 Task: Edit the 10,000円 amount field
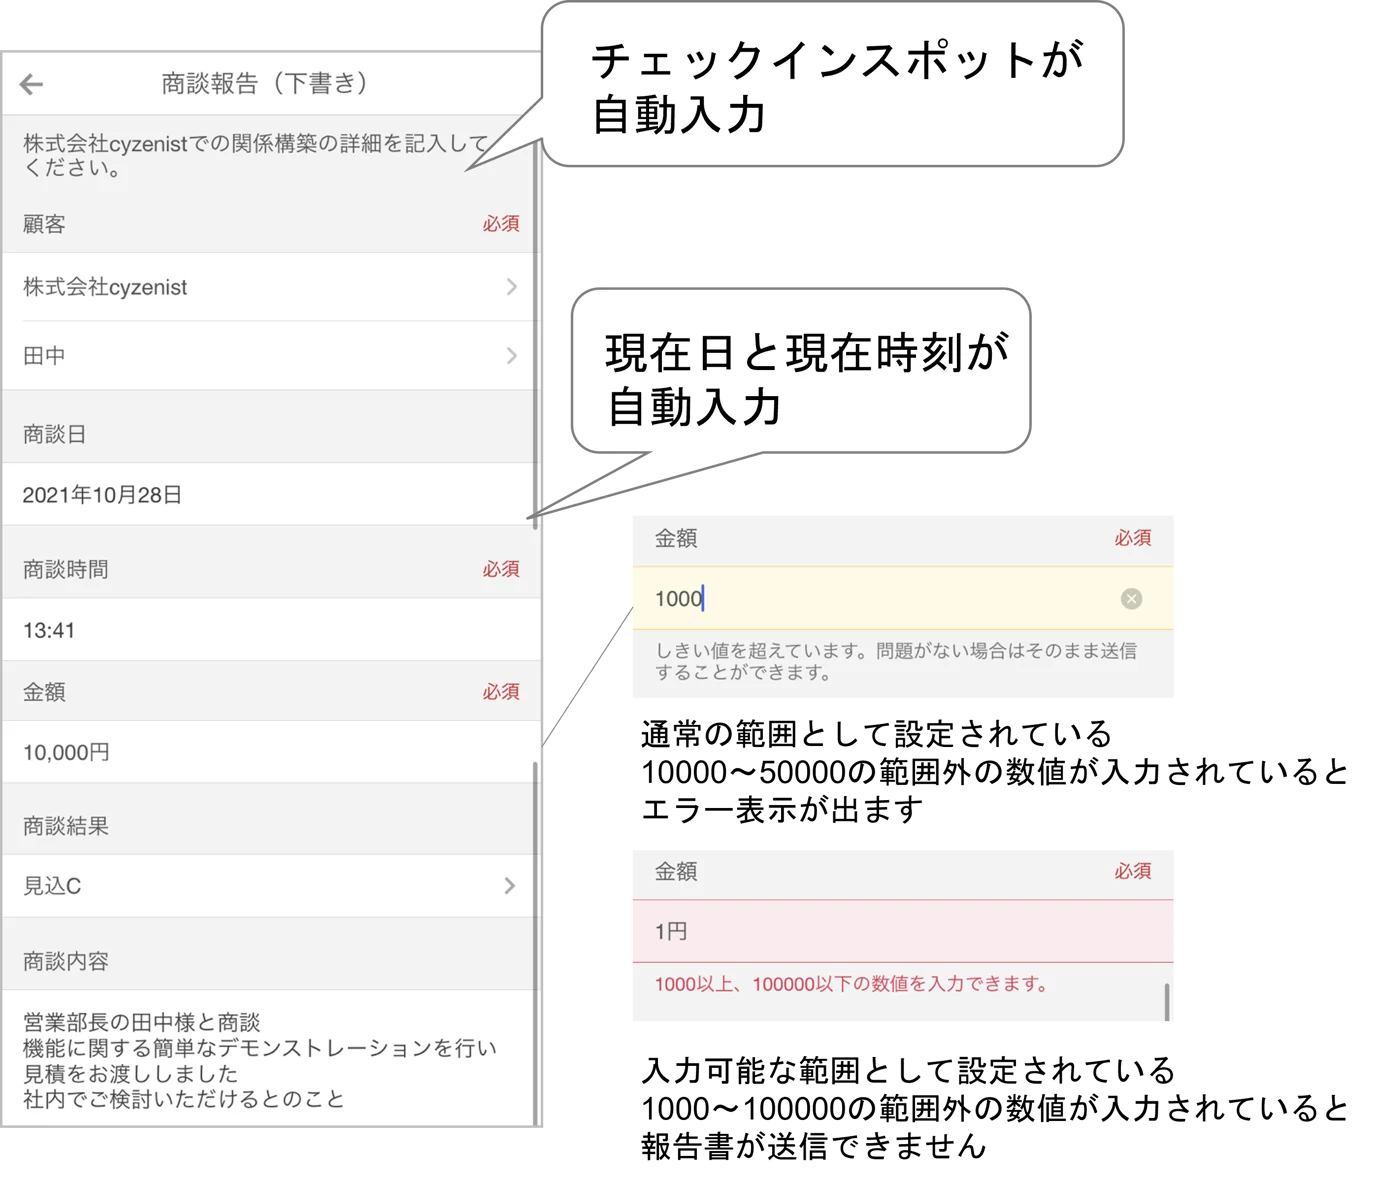(x=268, y=752)
